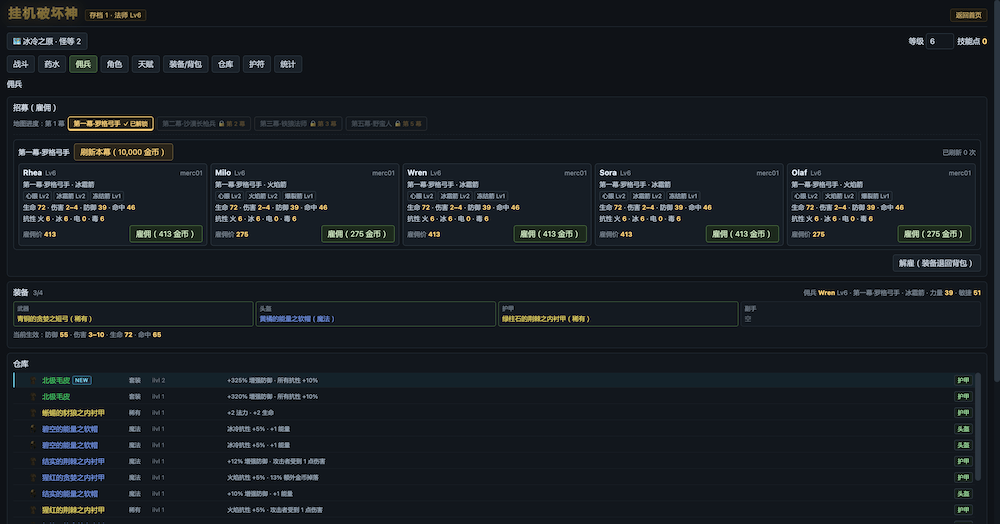Select 结实的能量之软帽 item name
This screenshot has width=1000, height=524.
70,494
